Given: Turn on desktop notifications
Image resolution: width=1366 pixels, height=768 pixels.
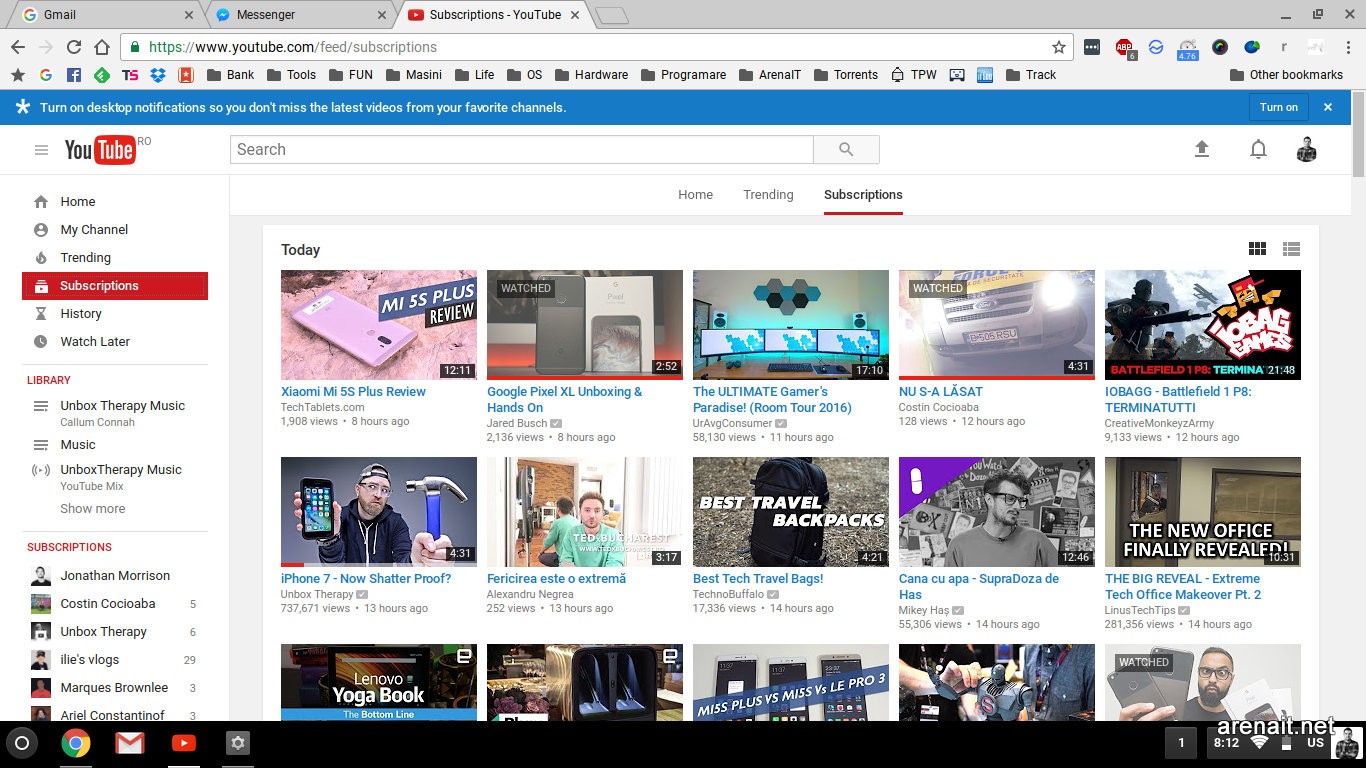Looking at the screenshot, I should pos(1278,107).
